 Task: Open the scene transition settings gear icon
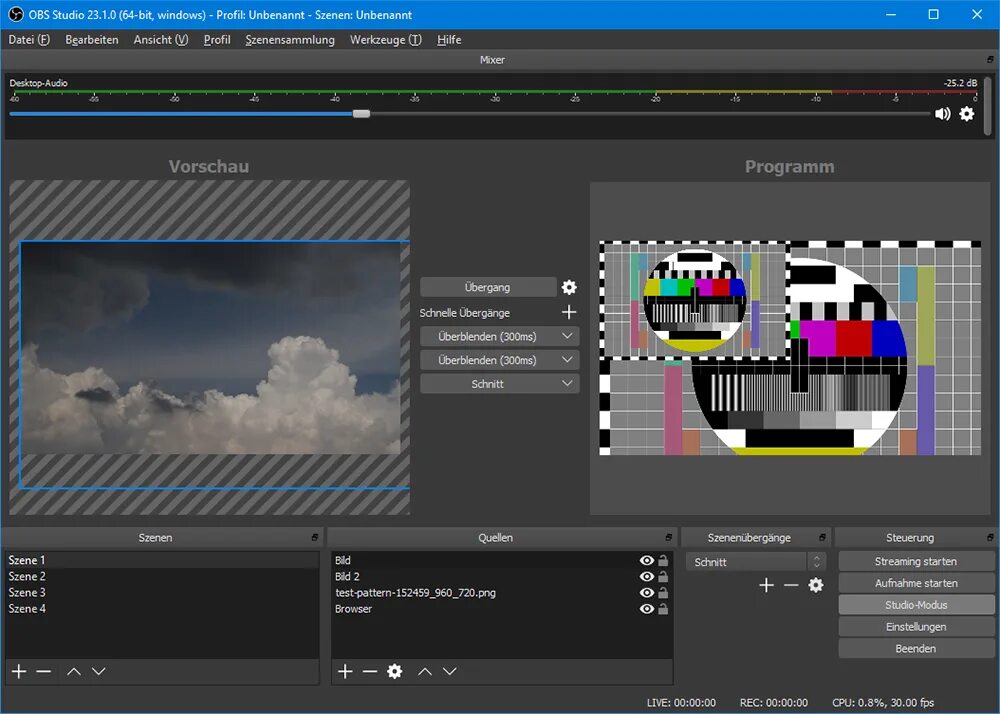click(816, 585)
